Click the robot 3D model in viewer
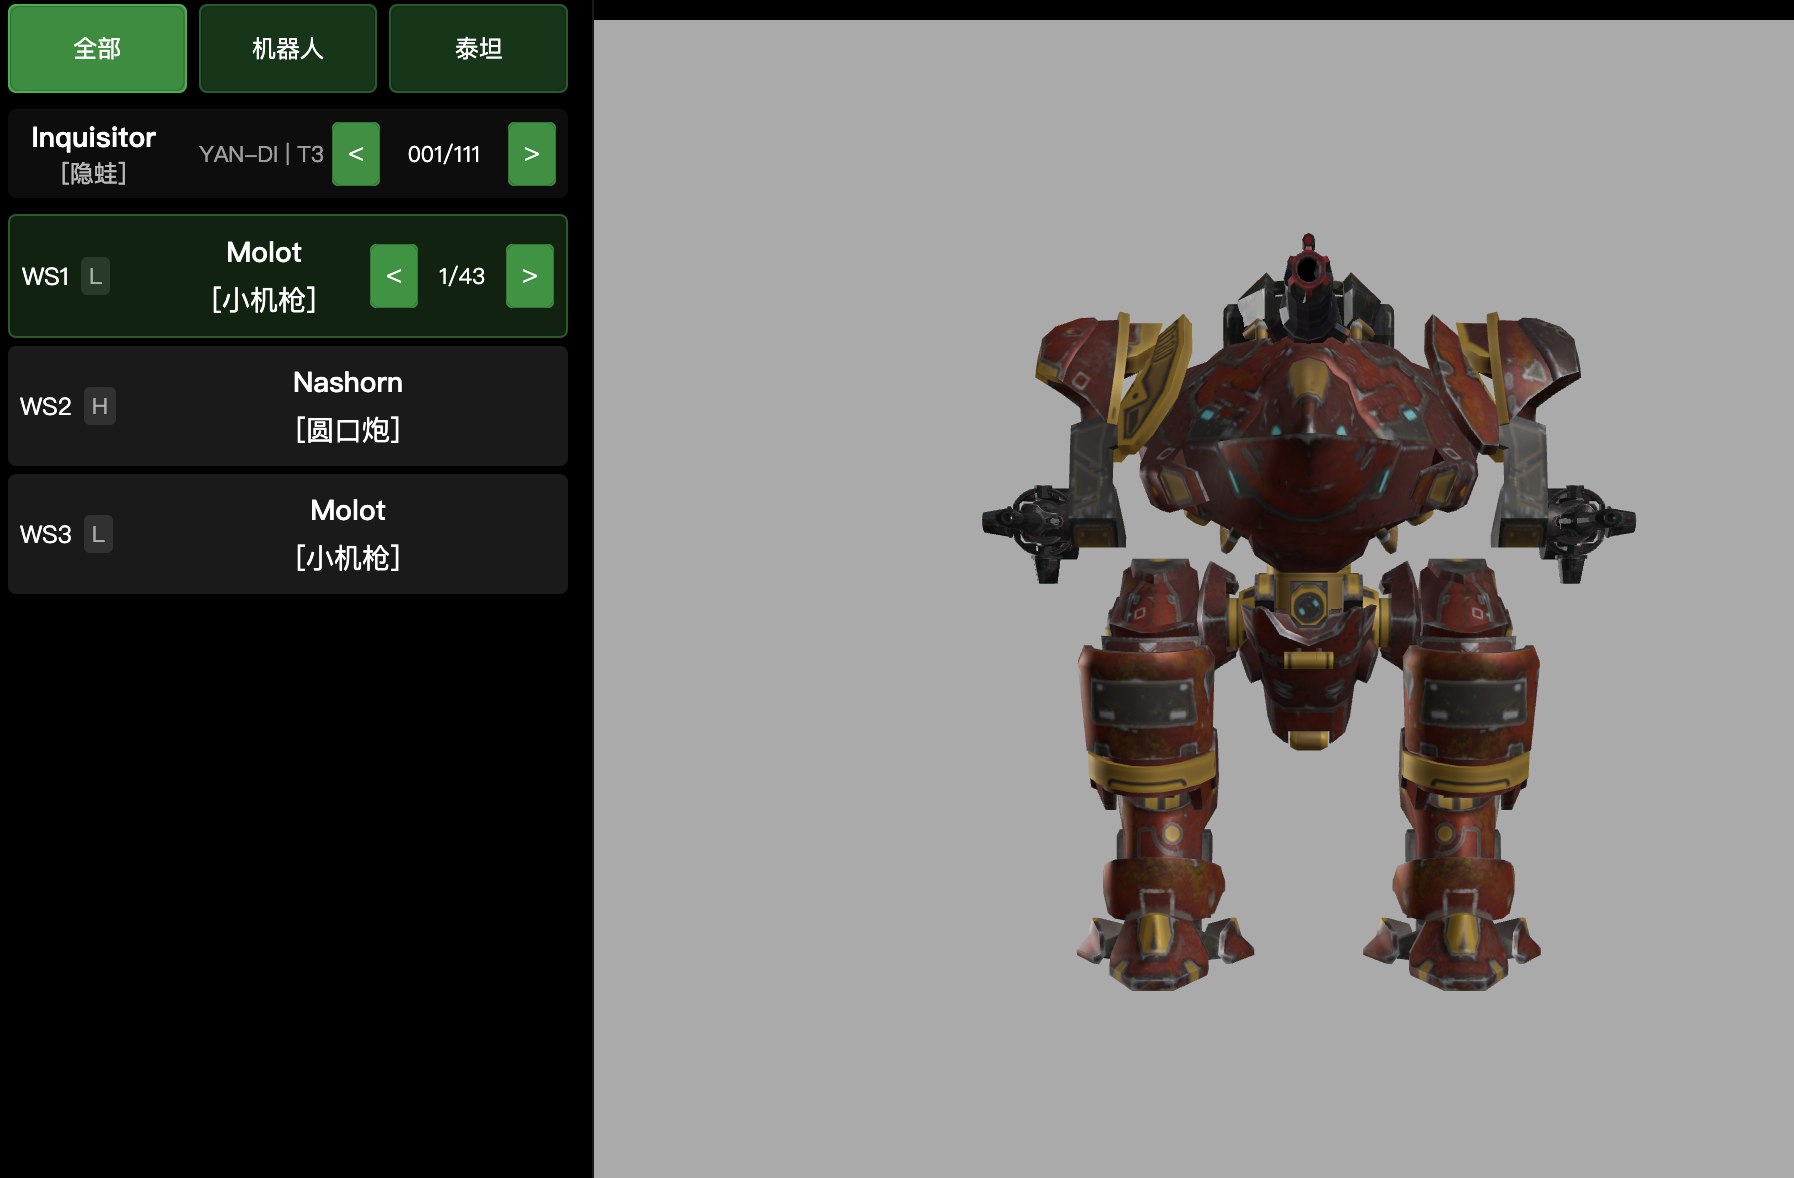 click(1308, 612)
